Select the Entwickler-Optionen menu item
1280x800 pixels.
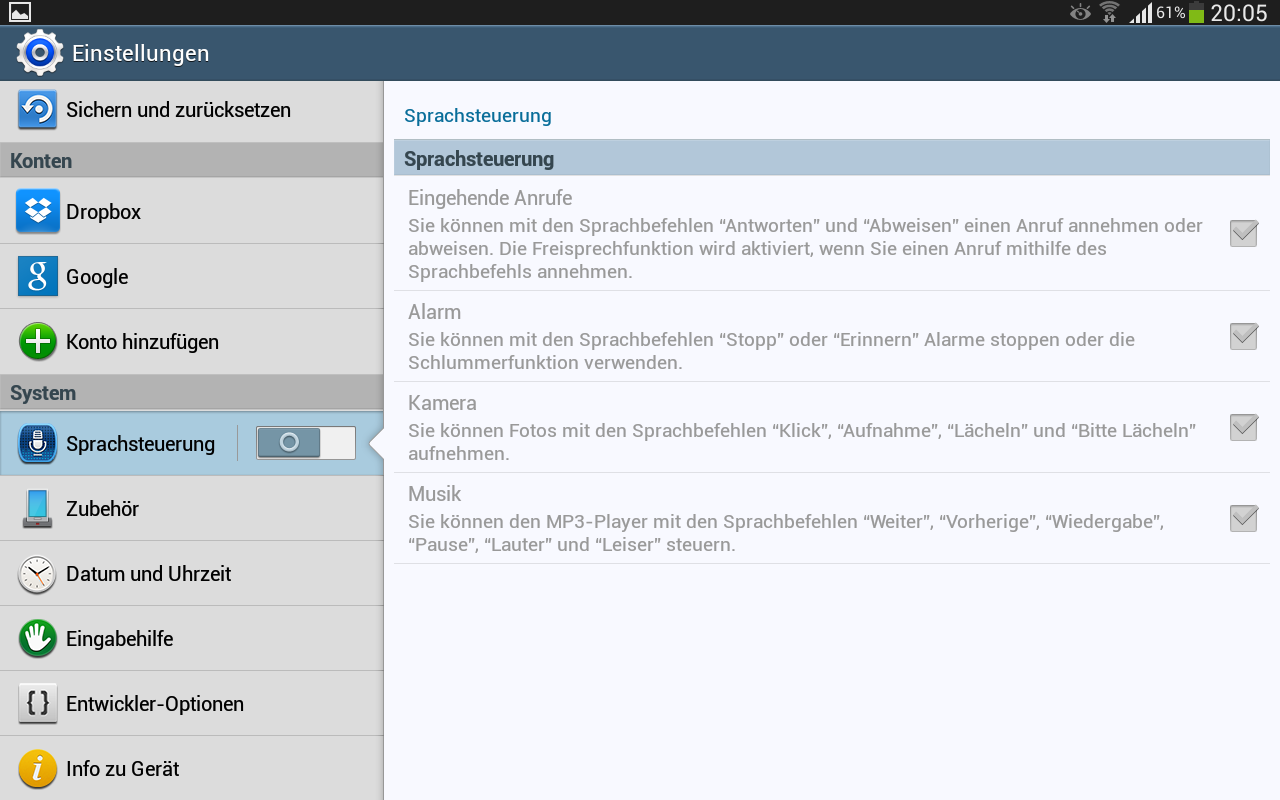[x=155, y=704]
